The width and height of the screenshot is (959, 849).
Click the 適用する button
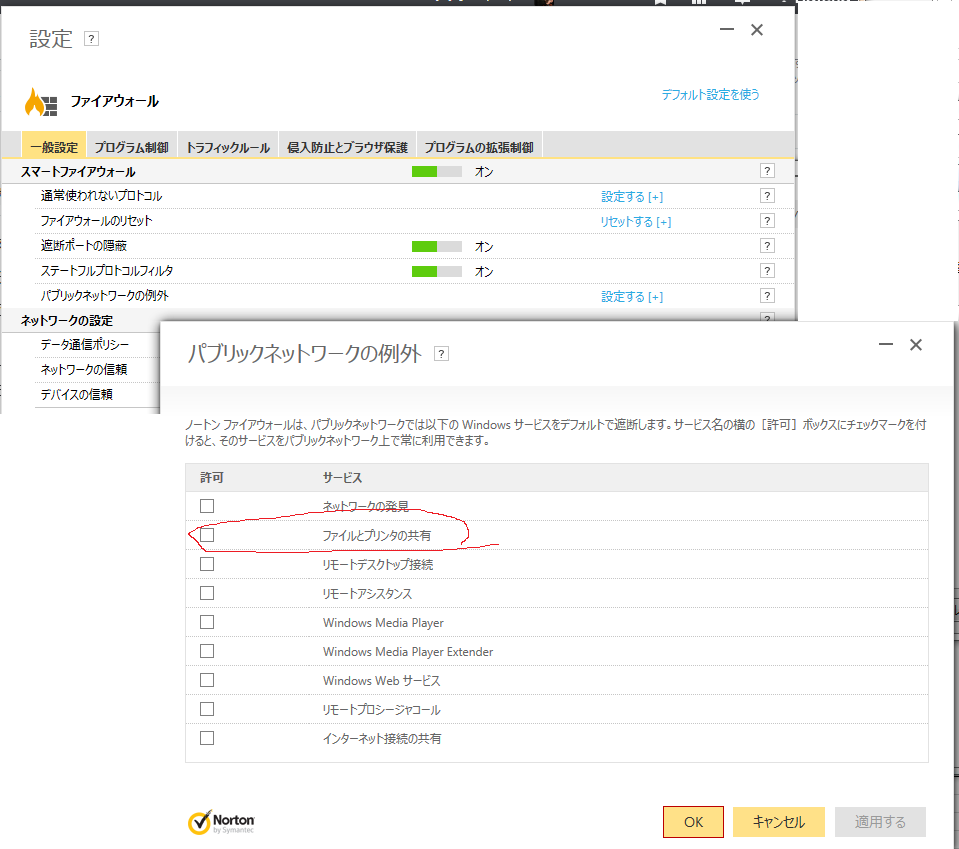(880, 821)
